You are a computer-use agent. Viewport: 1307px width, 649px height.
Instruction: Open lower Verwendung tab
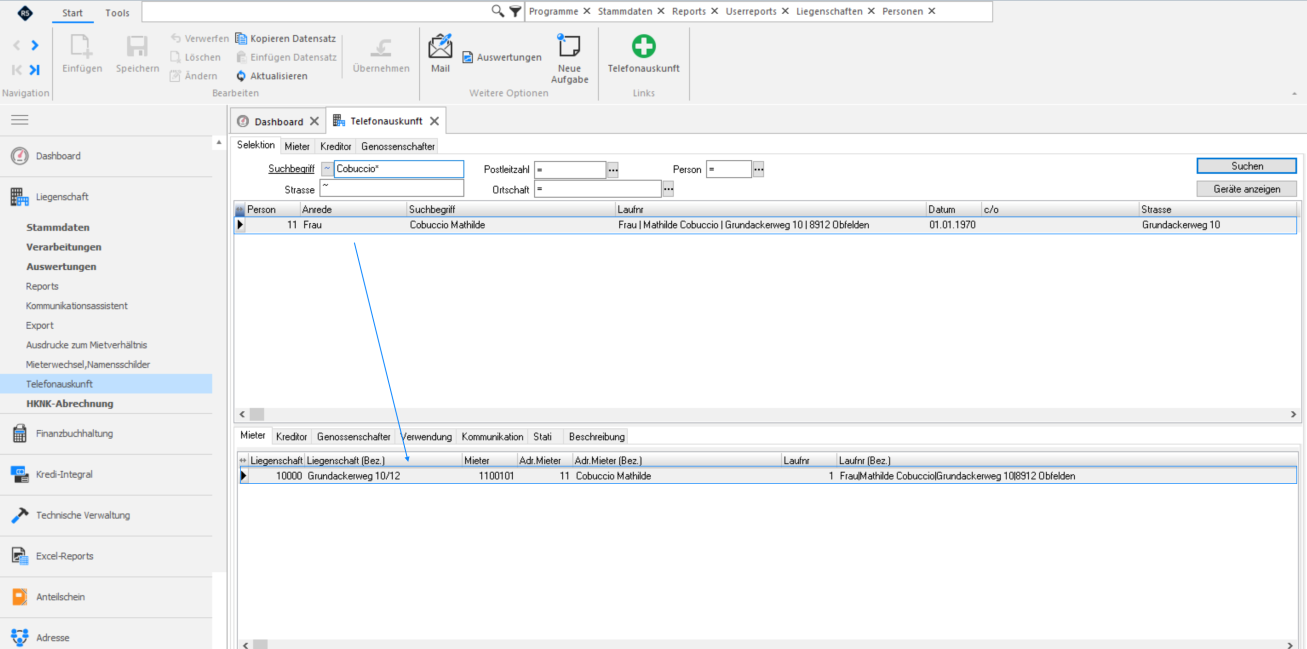click(426, 437)
